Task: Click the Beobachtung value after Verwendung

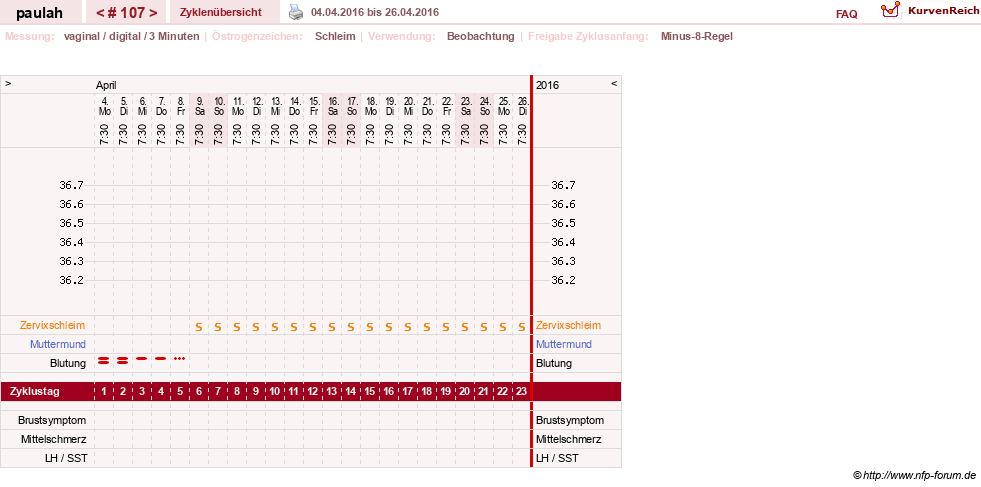Action: pyautogui.click(x=480, y=36)
